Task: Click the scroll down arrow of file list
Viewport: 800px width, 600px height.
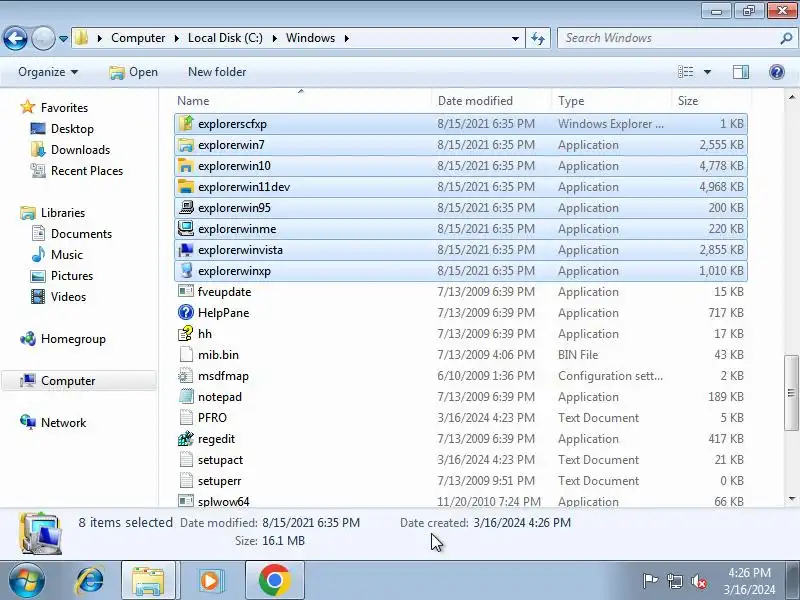Action: [791, 499]
